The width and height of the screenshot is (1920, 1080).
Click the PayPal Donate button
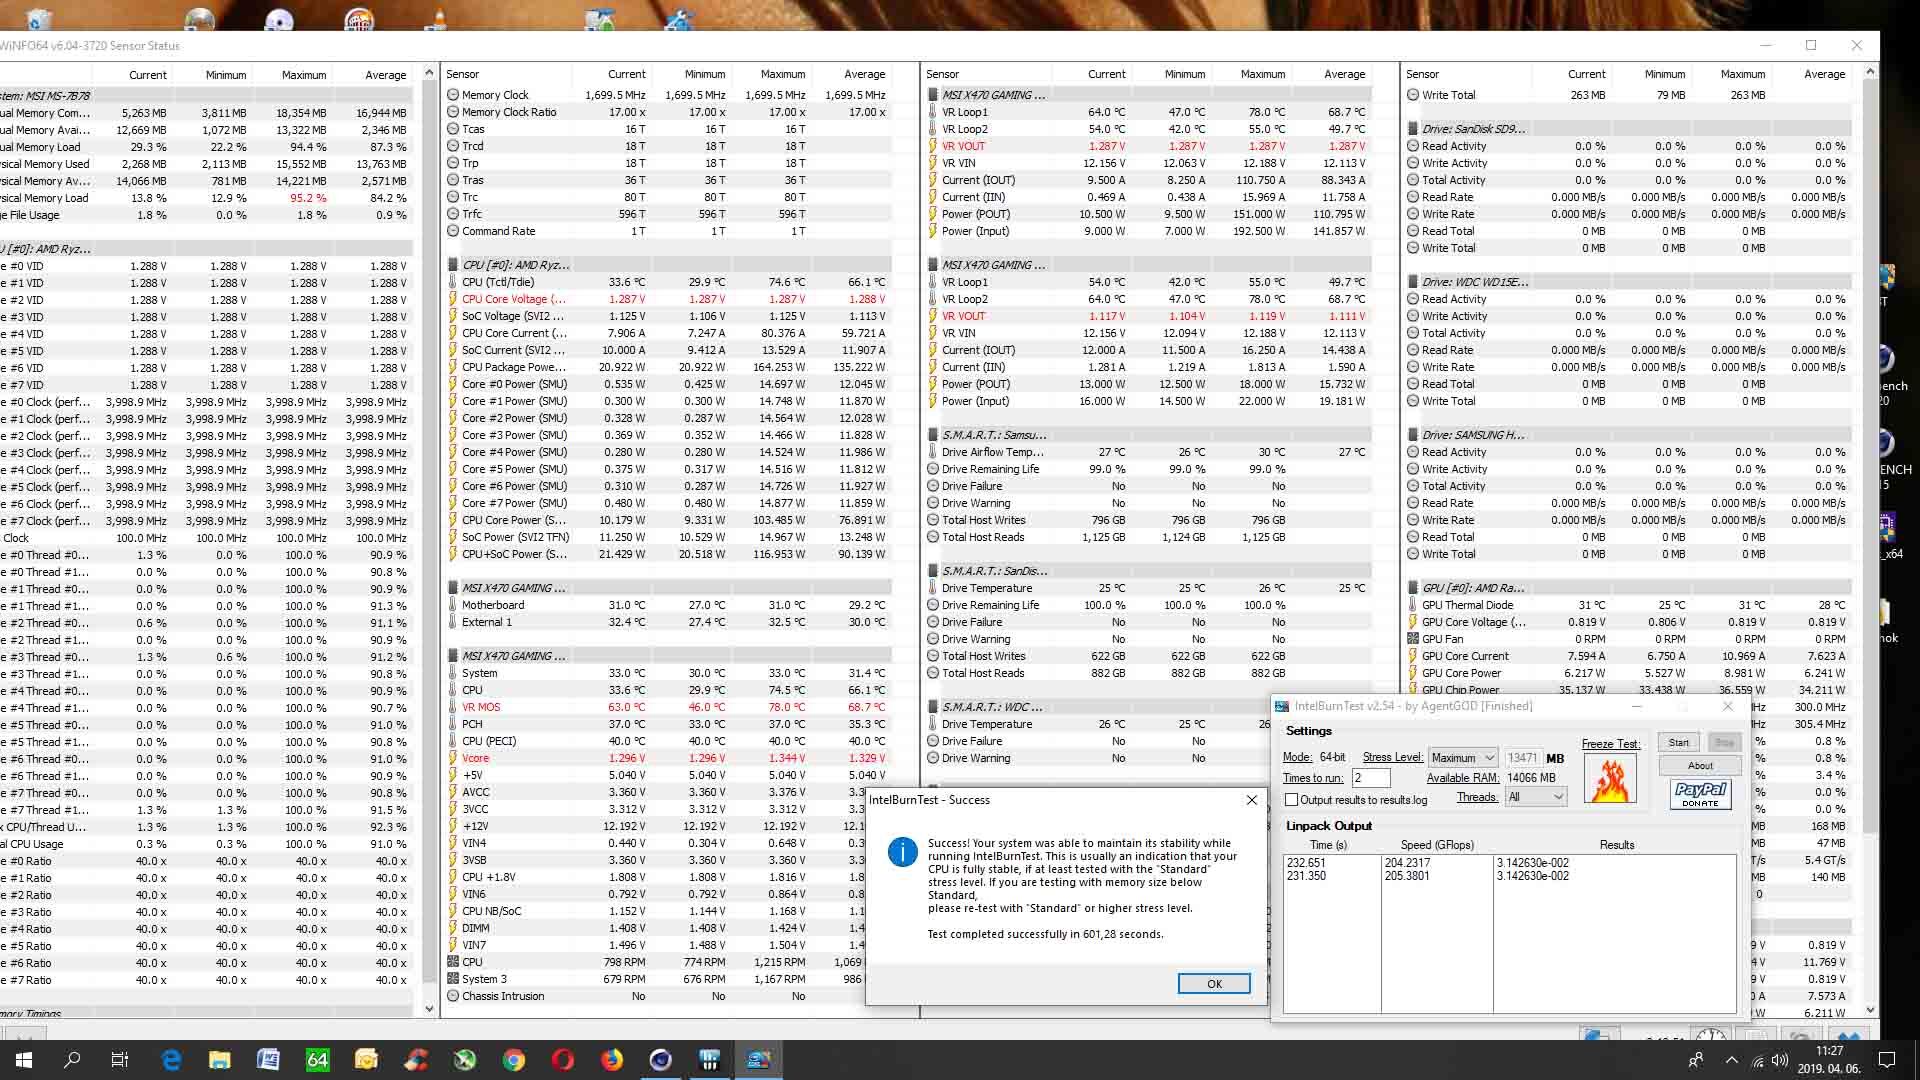click(1700, 794)
